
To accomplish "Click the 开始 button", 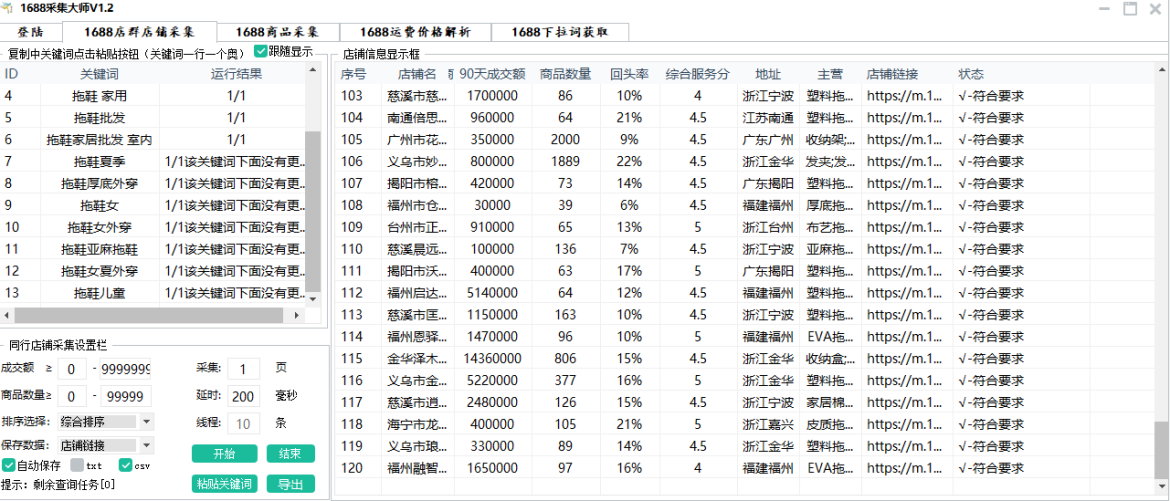I will pyautogui.click(x=224, y=453).
